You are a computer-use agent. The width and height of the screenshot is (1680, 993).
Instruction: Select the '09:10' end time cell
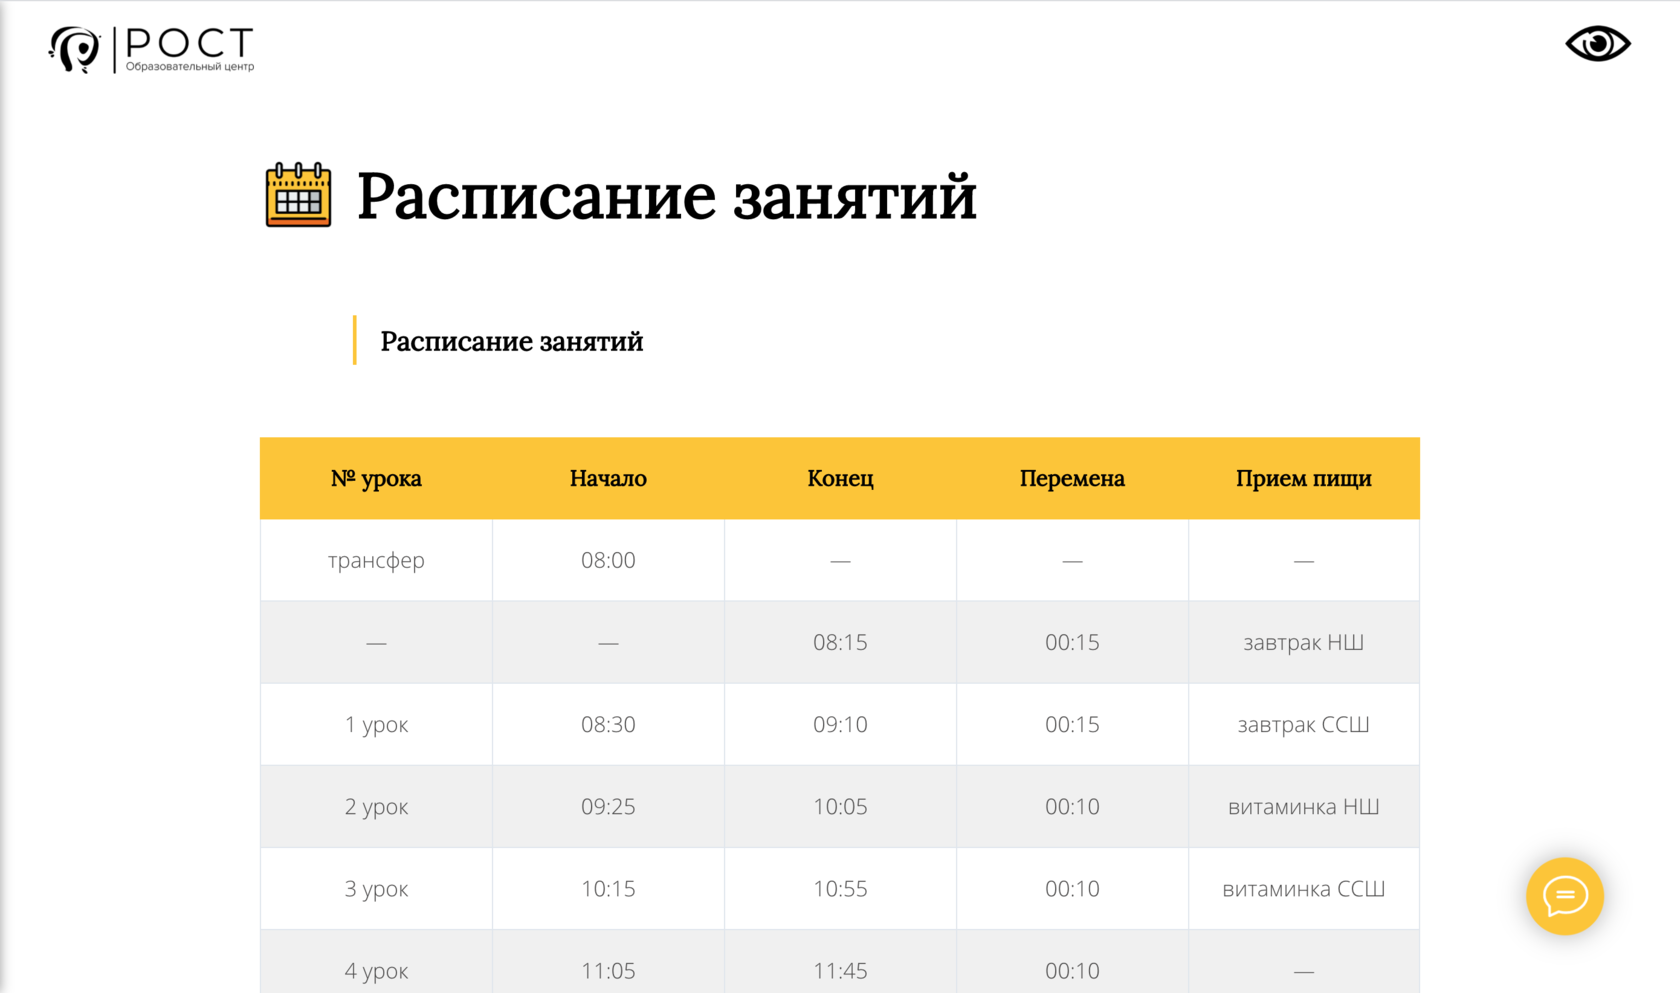click(840, 724)
